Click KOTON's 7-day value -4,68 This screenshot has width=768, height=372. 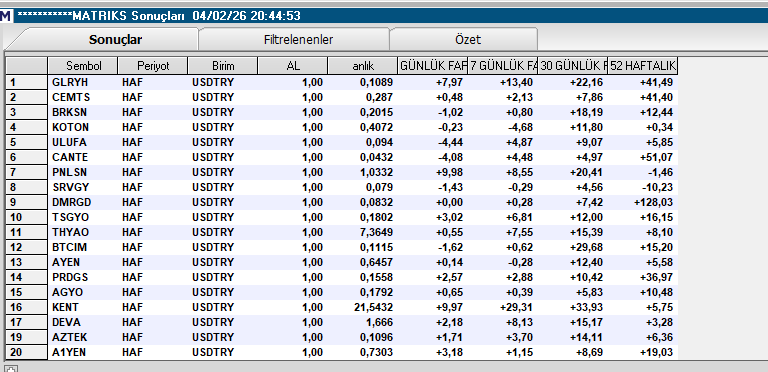pos(521,127)
